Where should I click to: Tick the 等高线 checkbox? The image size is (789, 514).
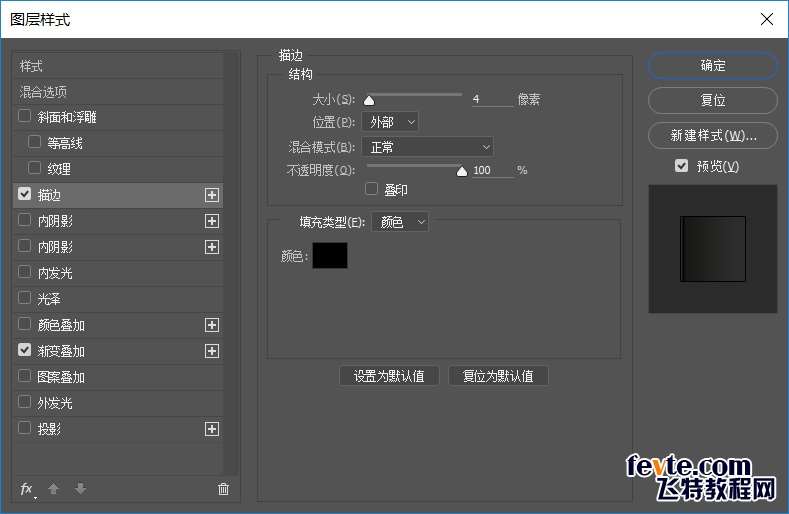(x=34, y=142)
